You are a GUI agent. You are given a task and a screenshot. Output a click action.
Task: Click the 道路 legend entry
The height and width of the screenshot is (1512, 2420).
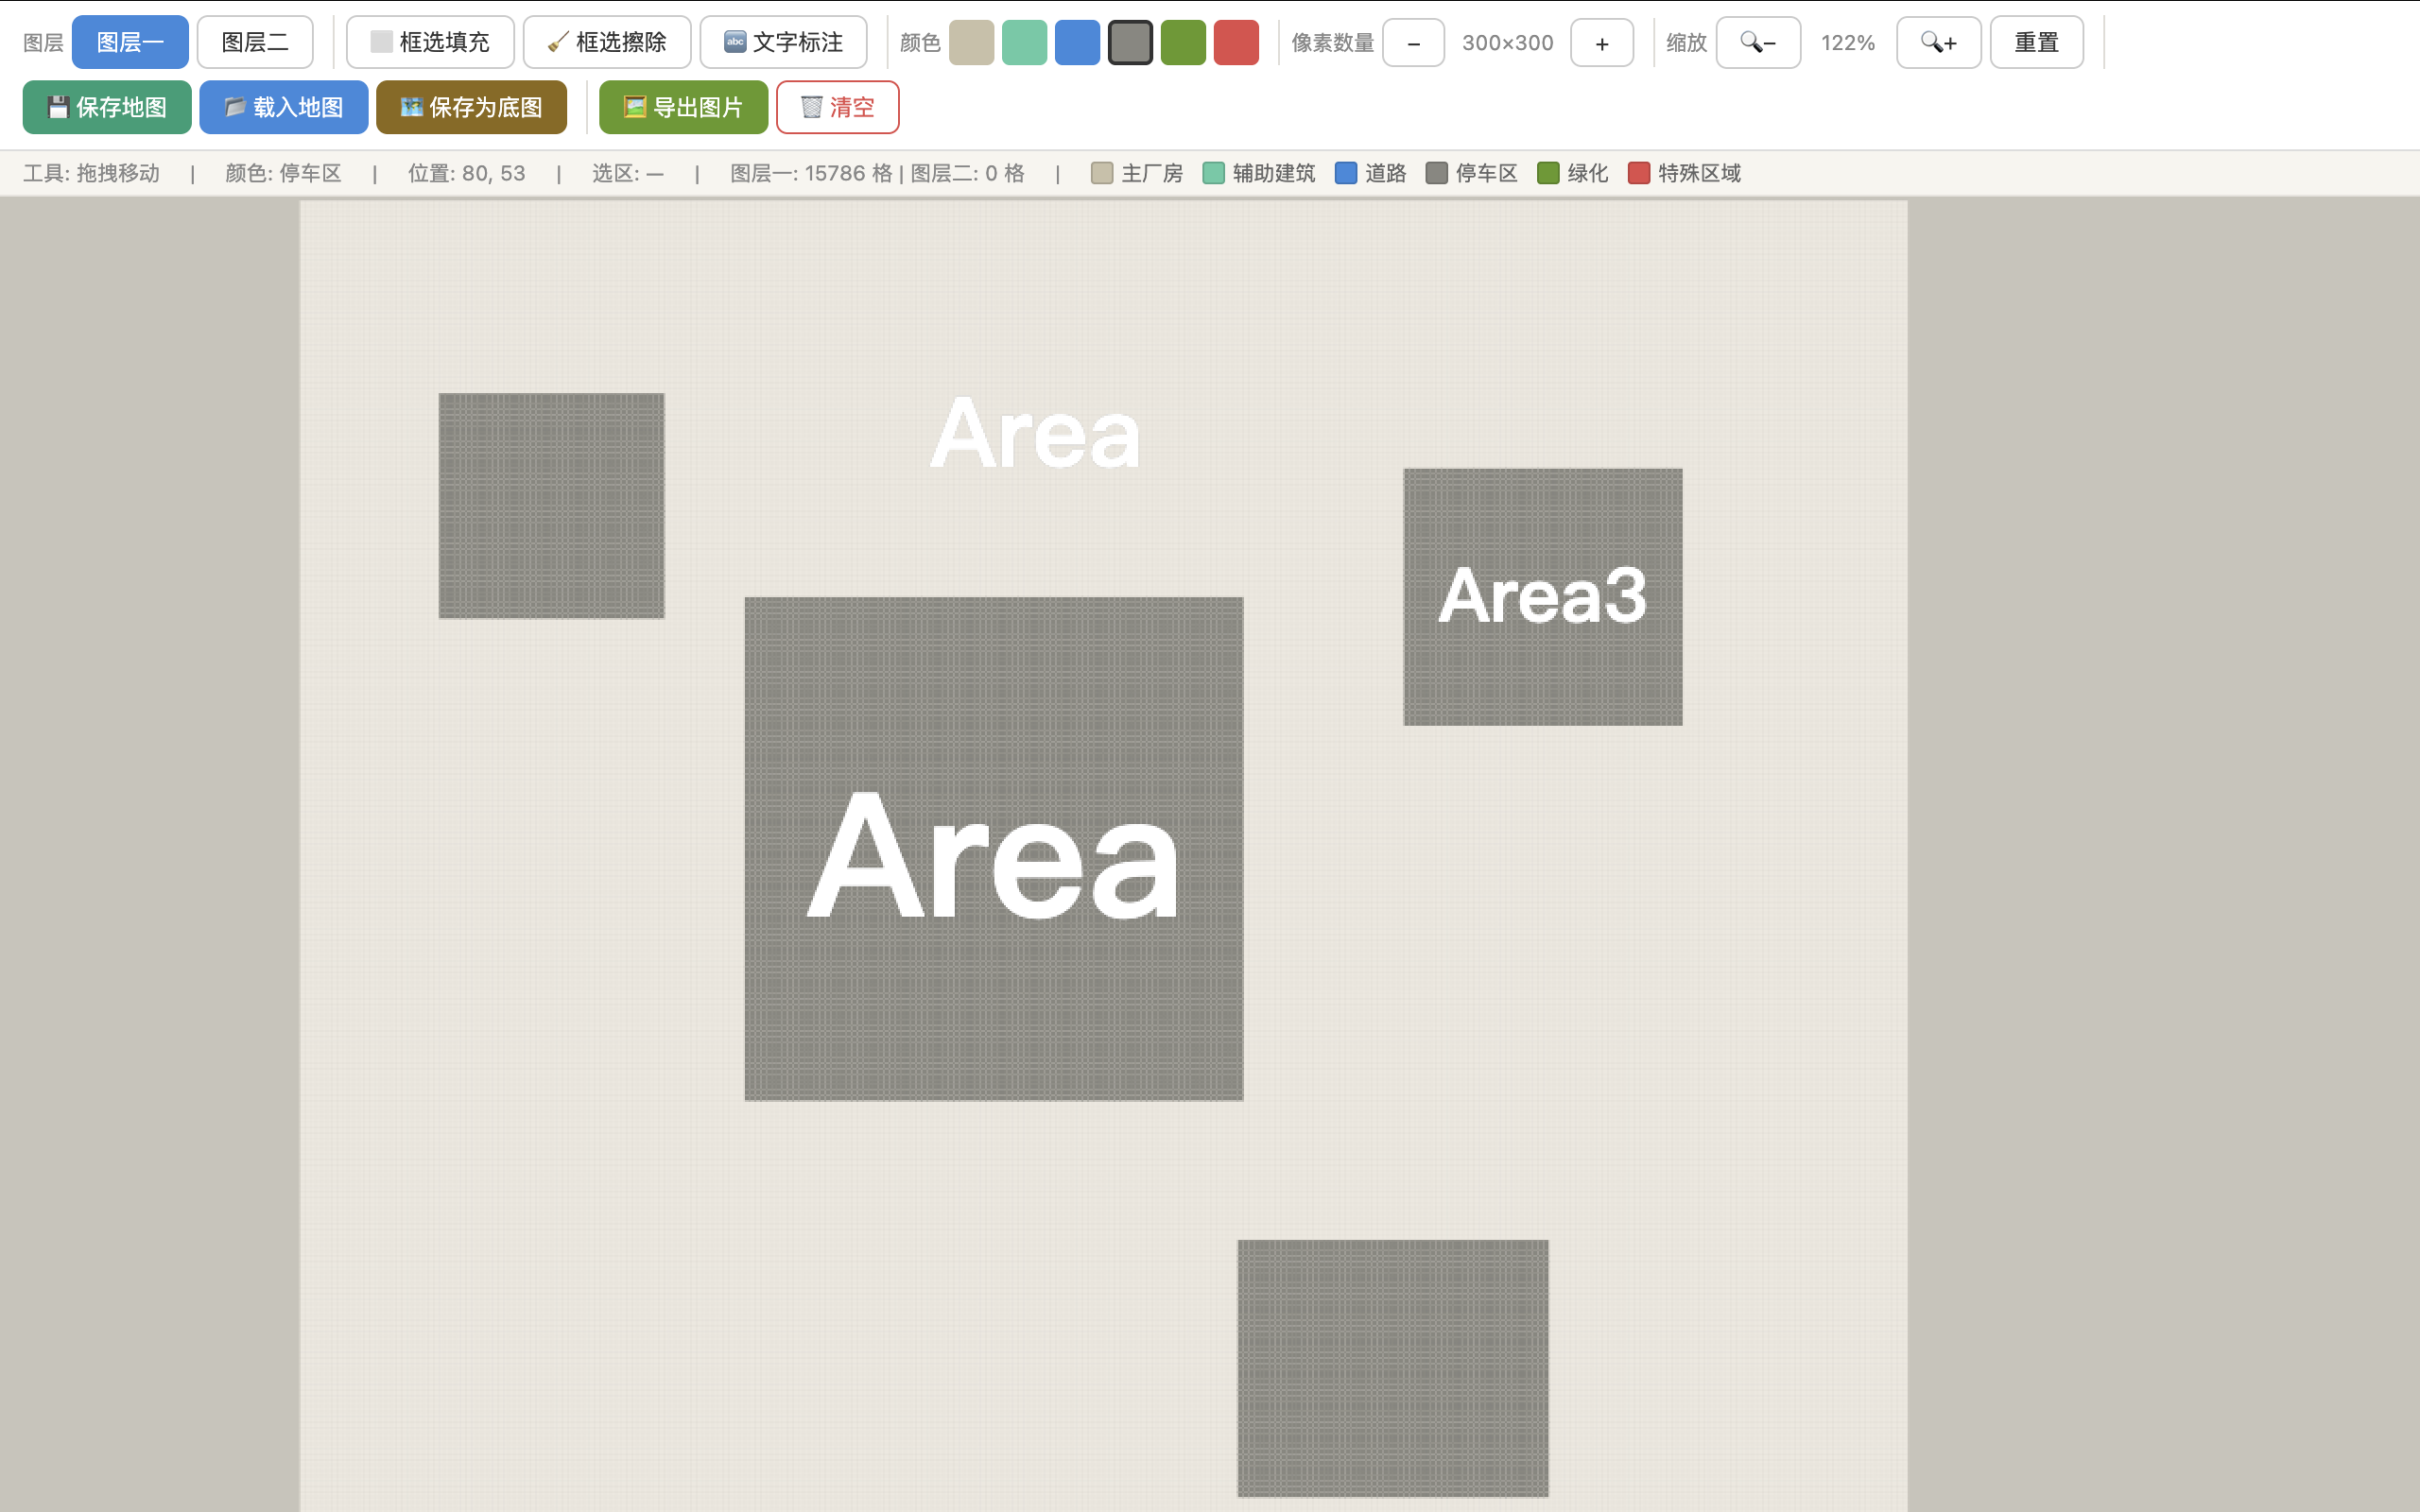[x=1371, y=173]
